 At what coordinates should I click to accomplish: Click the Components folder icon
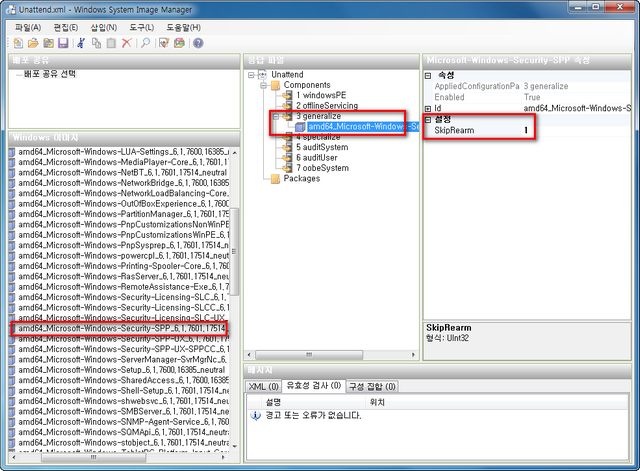[x=276, y=85]
